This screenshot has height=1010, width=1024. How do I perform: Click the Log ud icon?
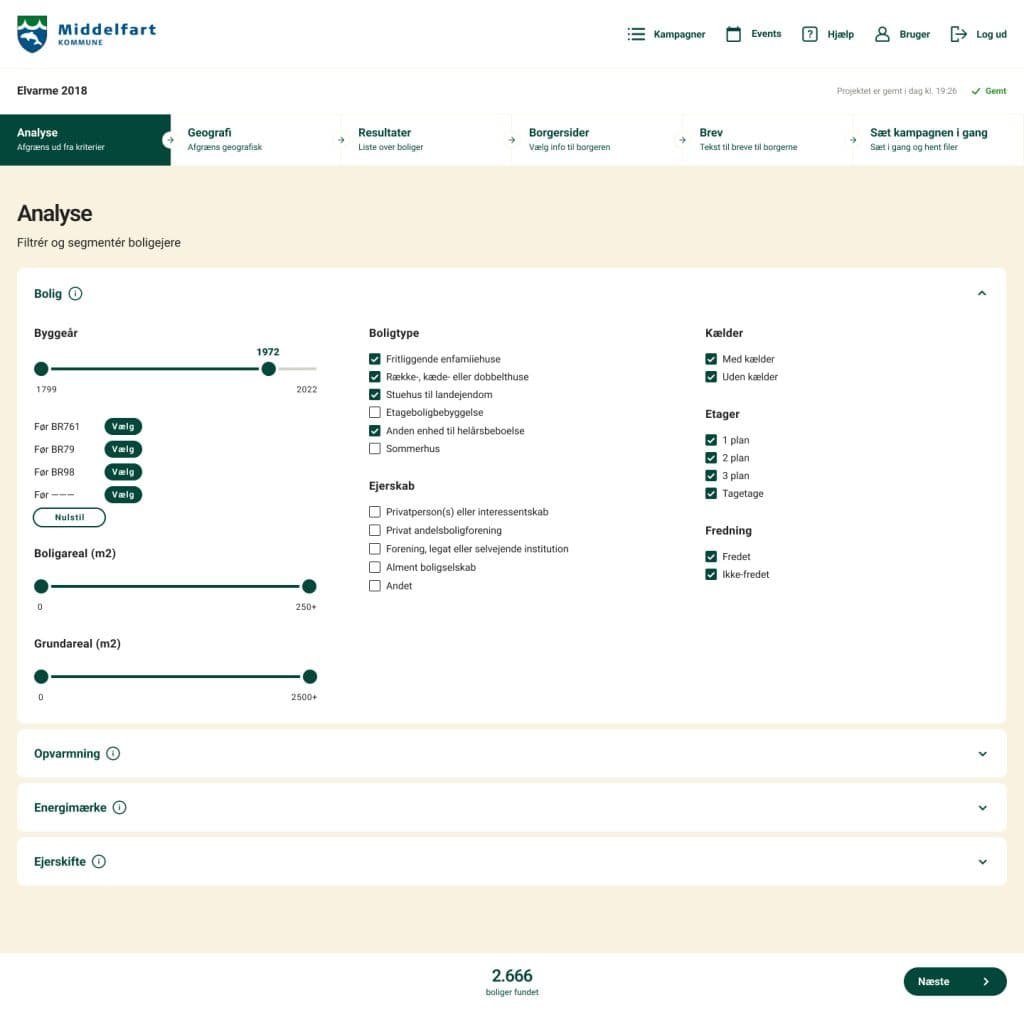coord(959,34)
